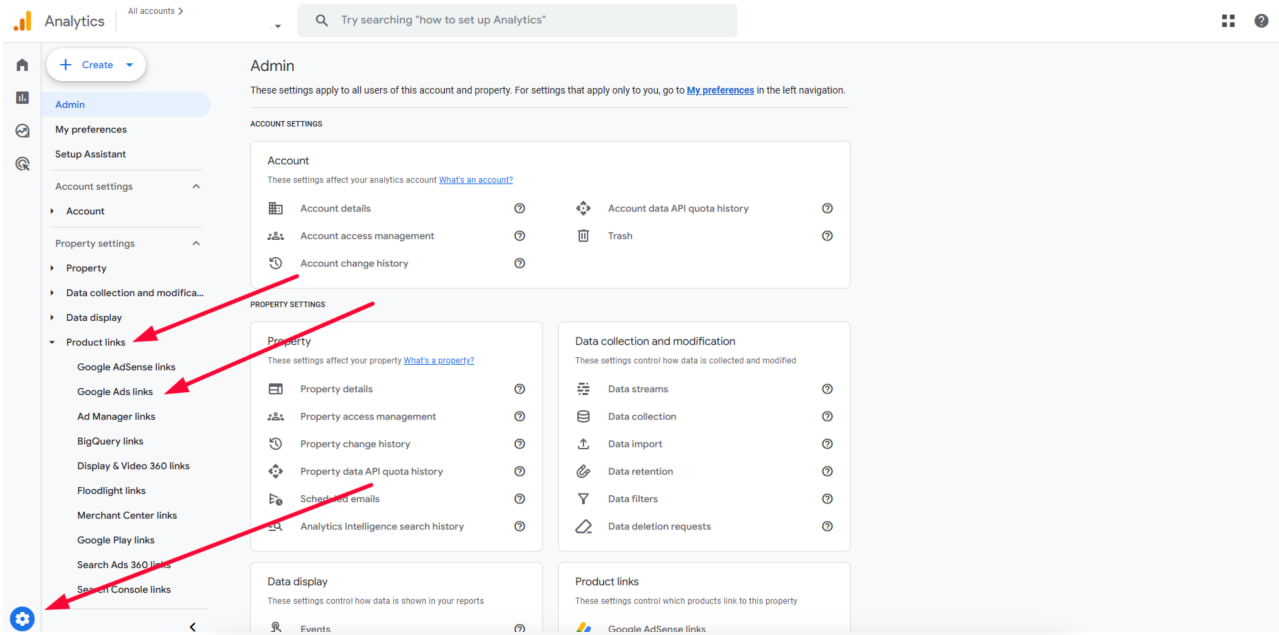Open the top-right help icon
The image size is (1279, 635).
(1261, 21)
